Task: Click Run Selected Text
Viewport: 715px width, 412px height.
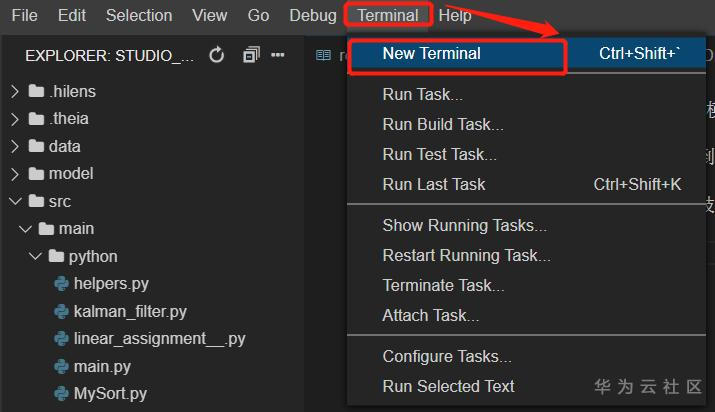Action: click(448, 386)
